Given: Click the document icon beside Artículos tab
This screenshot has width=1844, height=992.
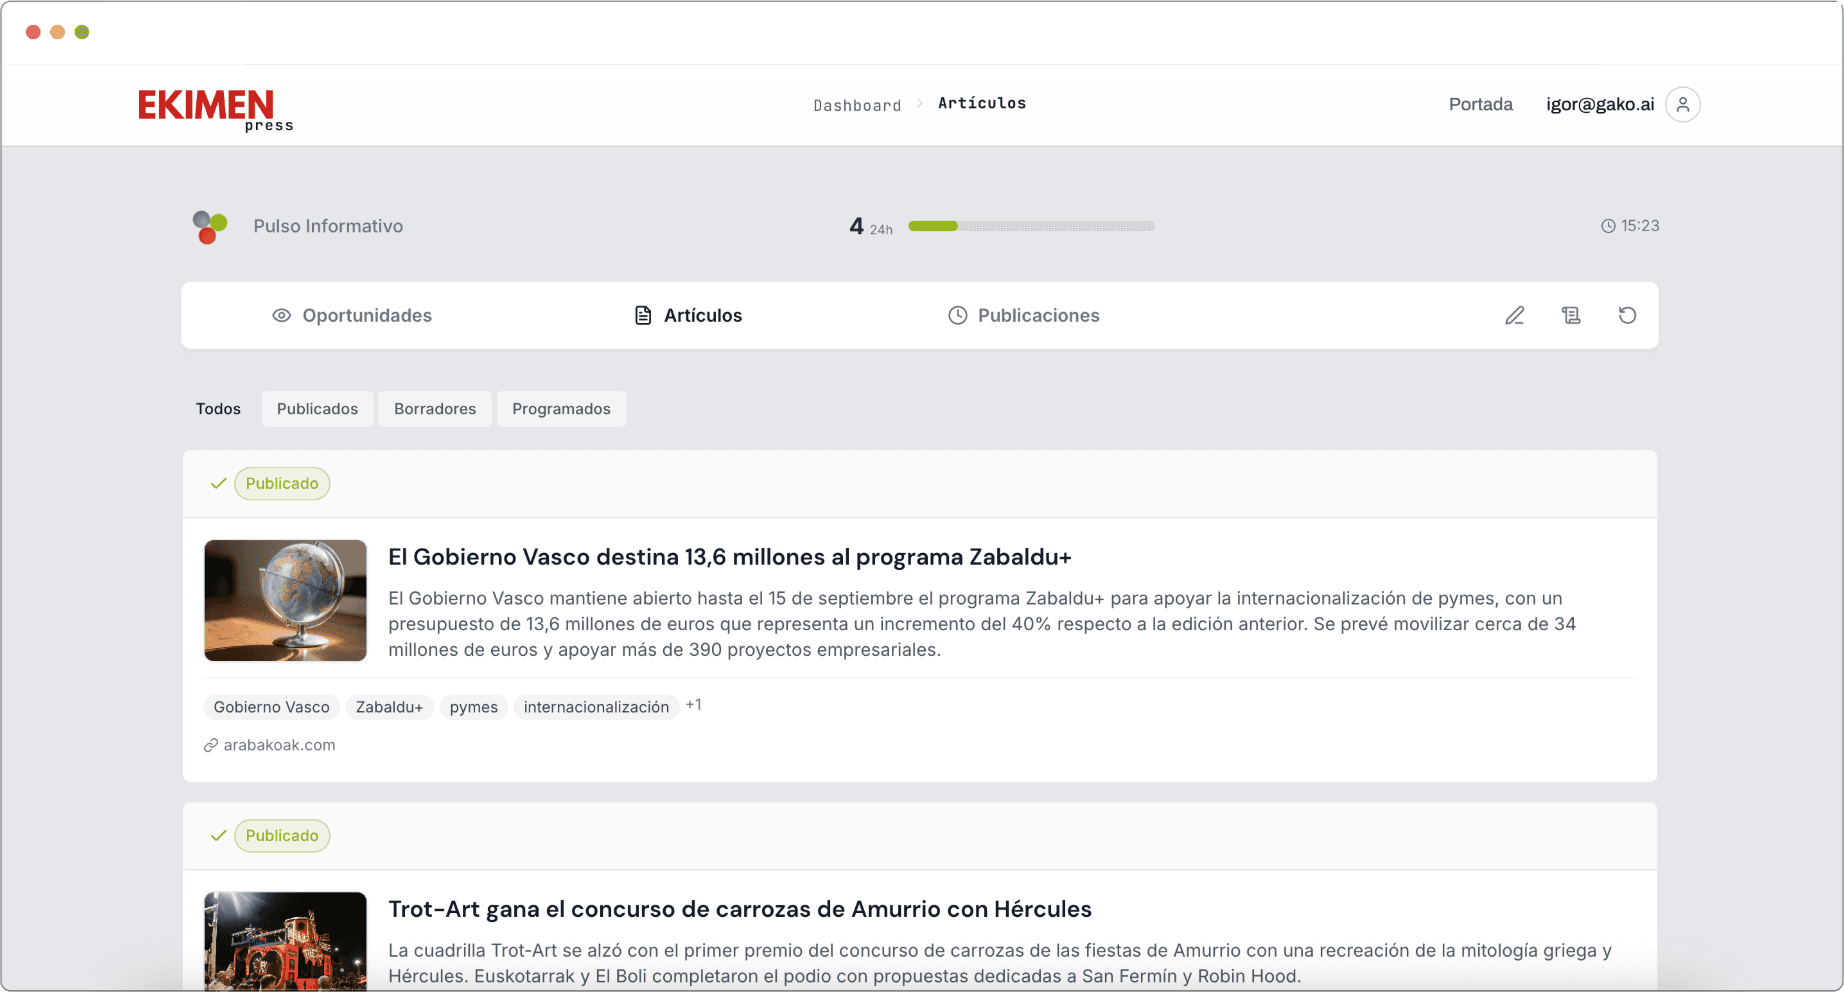Looking at the screenshot, I should [643, 316].
